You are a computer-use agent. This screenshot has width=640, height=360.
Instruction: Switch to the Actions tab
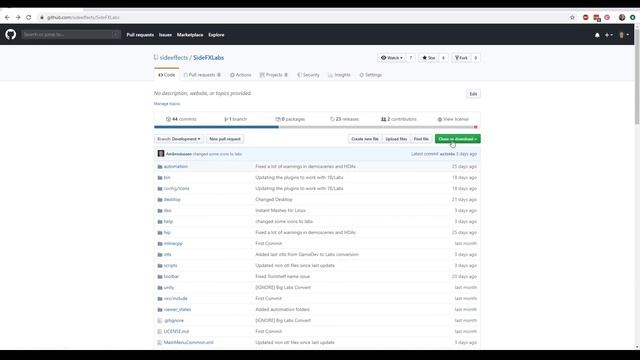240,75
